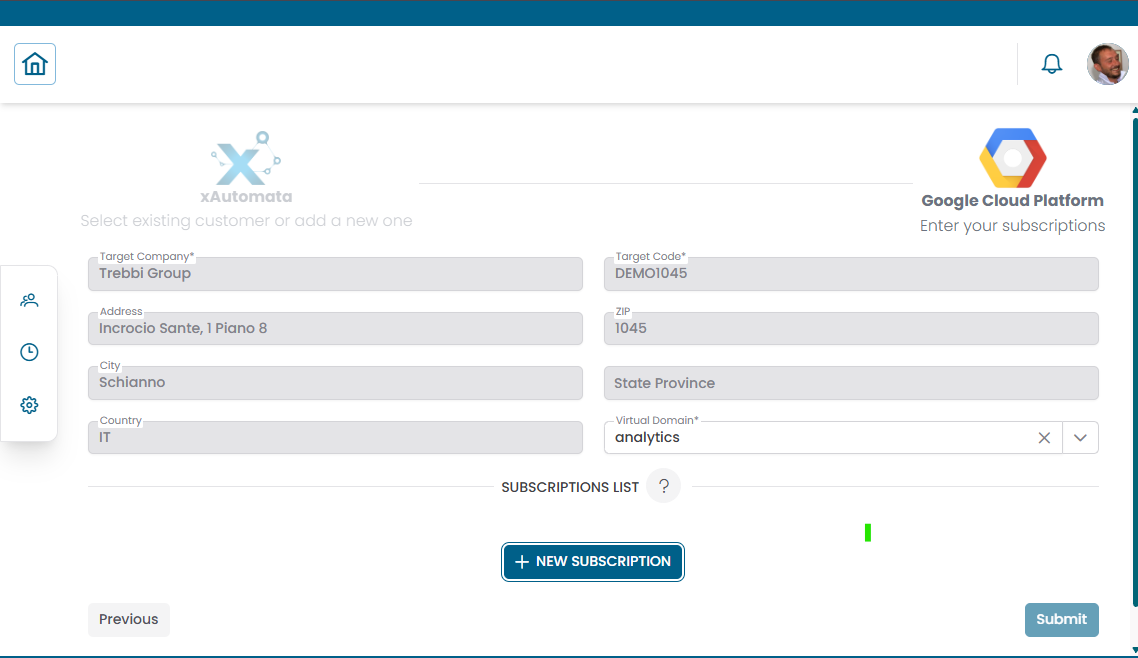Go back using the Previous button

128,619
